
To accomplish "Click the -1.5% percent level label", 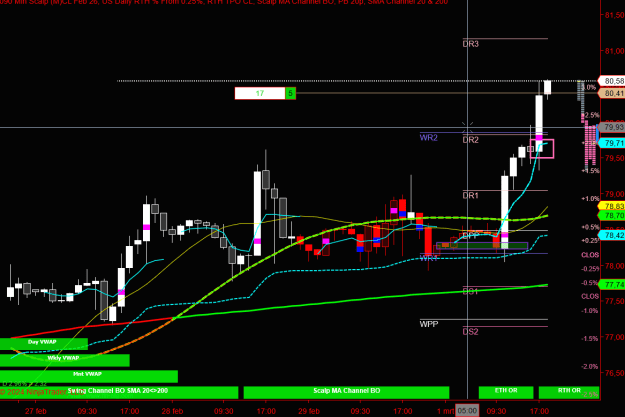I will click(590, 338).
